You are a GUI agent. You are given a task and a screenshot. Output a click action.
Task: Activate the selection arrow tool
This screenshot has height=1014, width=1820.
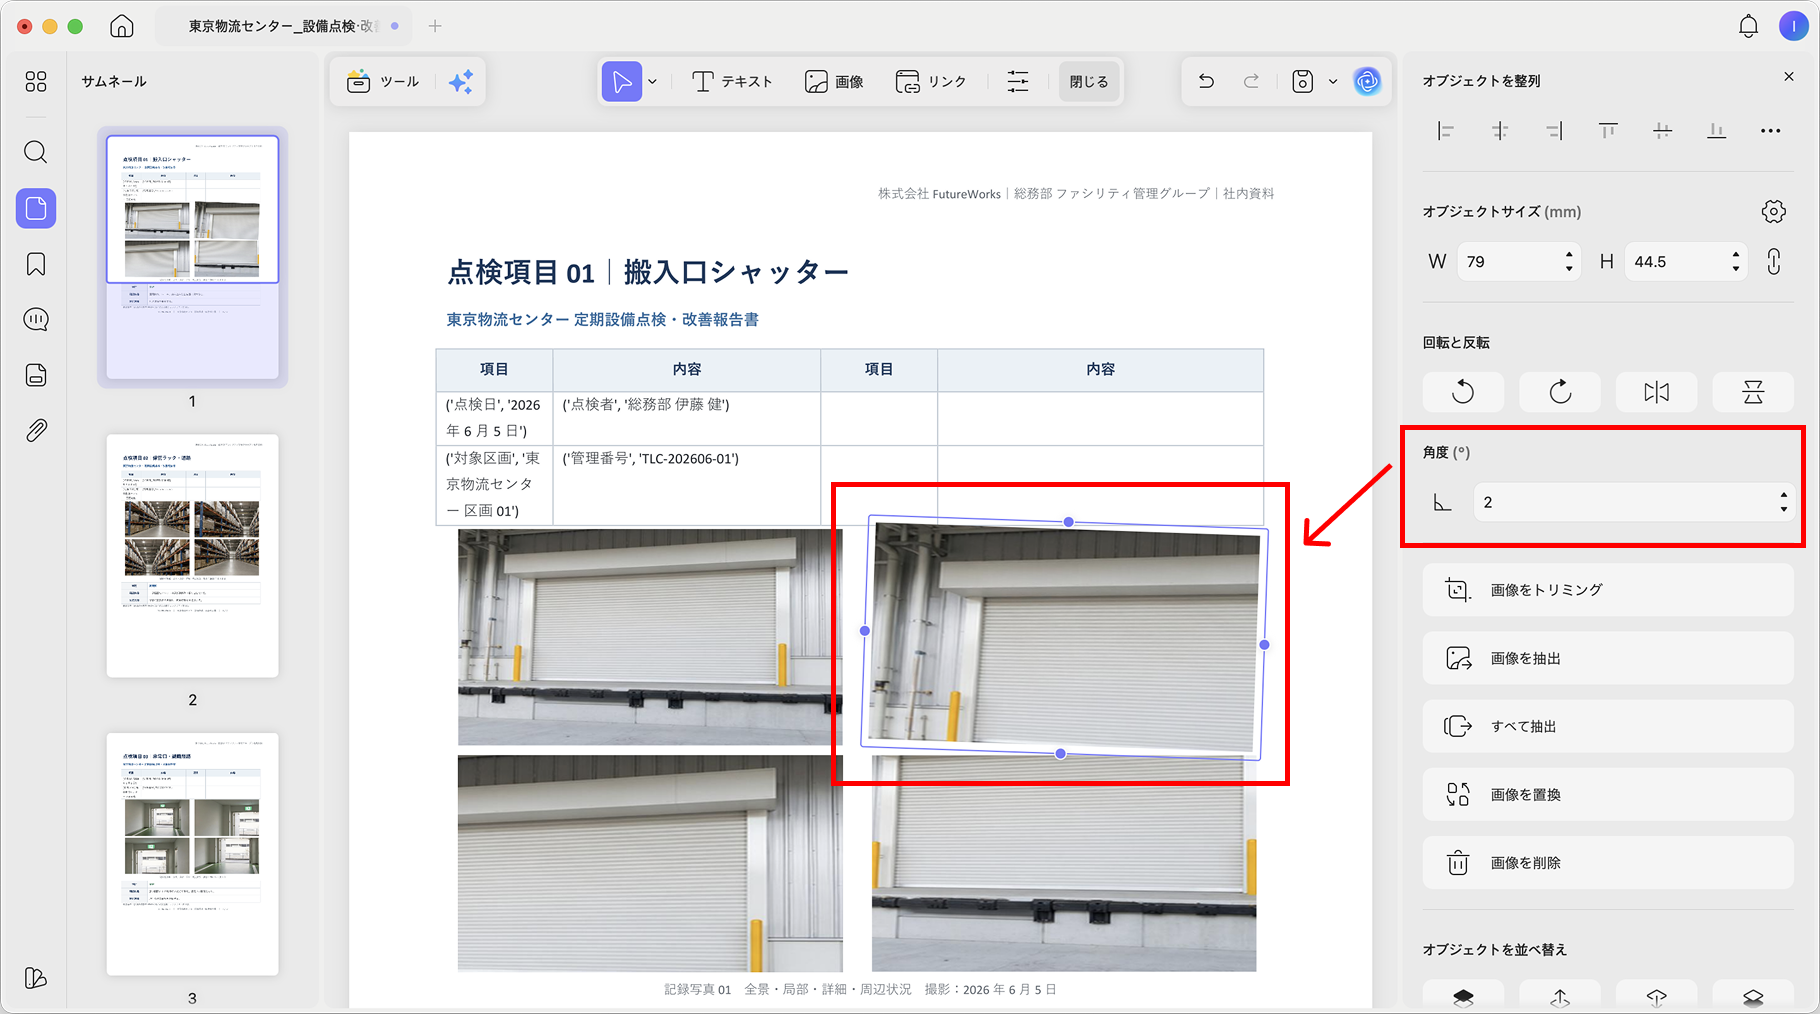pos(621,82)
